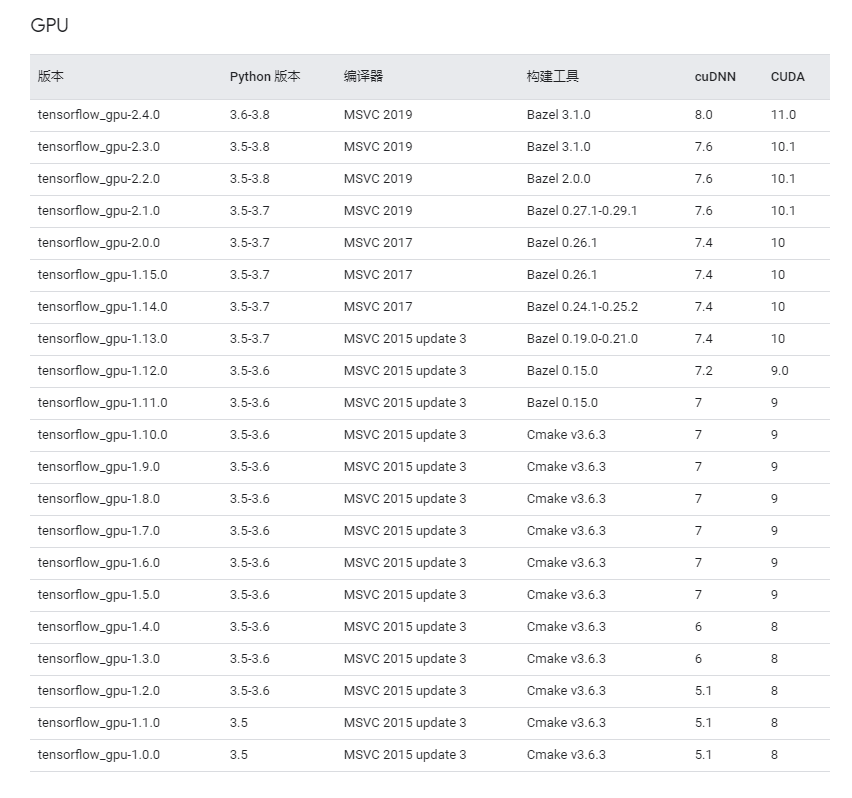
Task: Click the GPU section heading
Action: (x=49, y=25)
